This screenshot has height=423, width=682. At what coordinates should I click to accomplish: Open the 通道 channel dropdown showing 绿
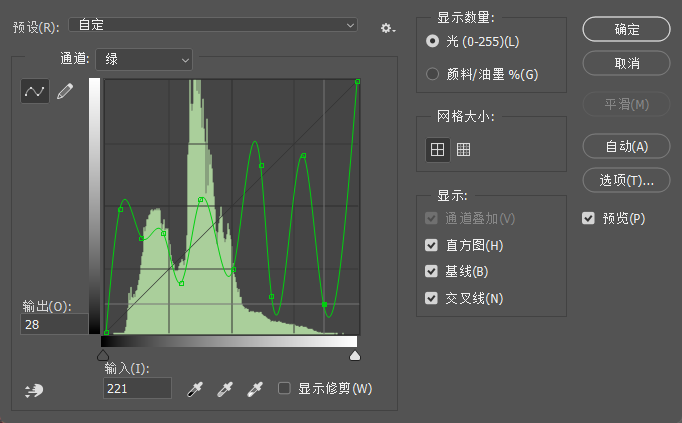[144, 59]
